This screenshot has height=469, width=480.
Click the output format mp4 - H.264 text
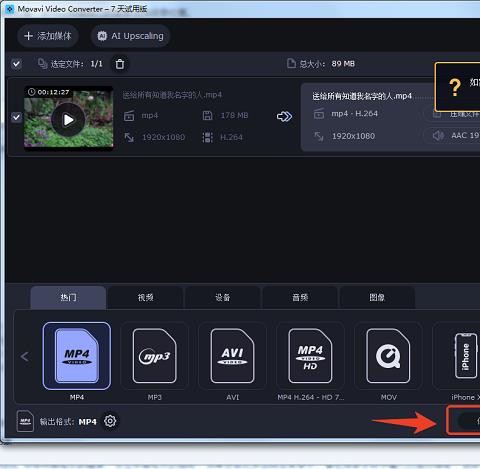pyautogui.click(x=355, y=114)
